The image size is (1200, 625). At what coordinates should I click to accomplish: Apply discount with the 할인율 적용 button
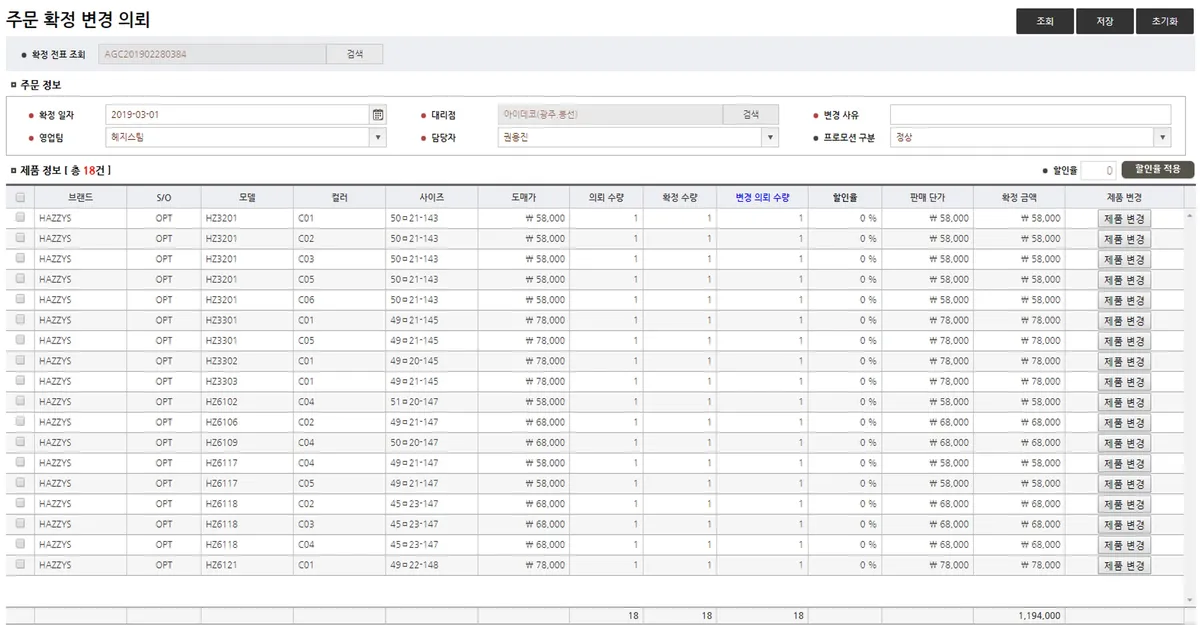click(1158, 170)
